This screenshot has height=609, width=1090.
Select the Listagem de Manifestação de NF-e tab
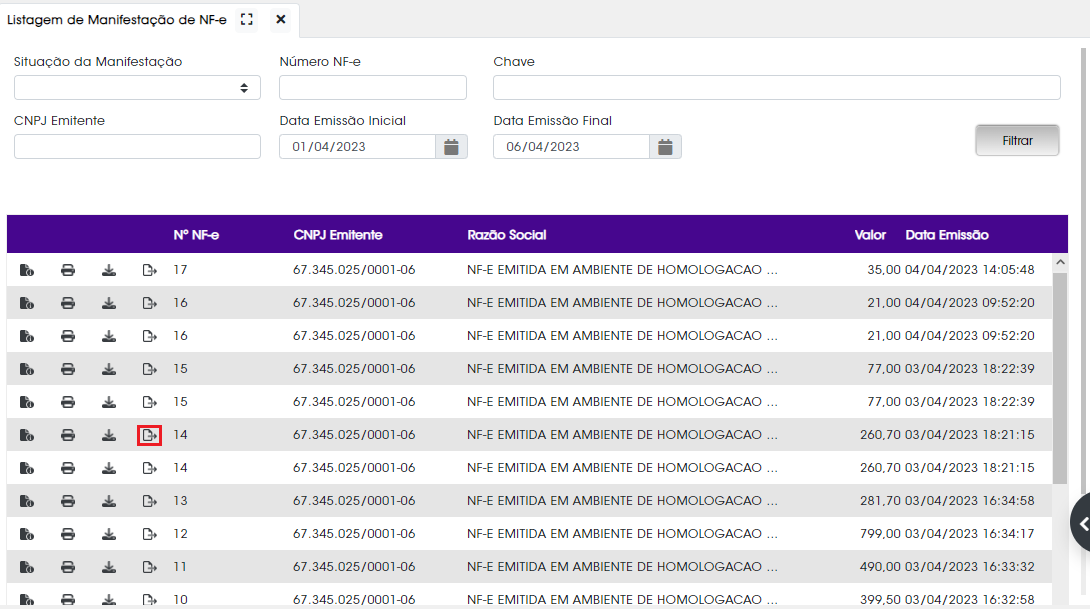coord(117,19)
